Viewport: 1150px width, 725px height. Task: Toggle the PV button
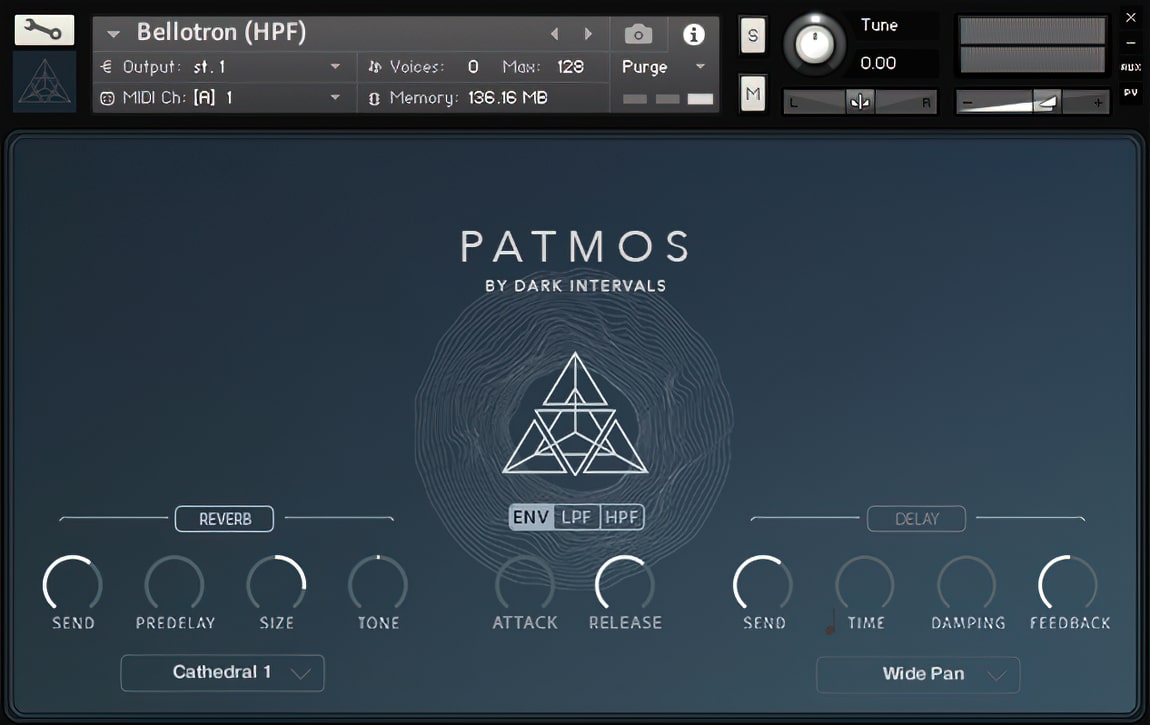tap(1130, 92)
